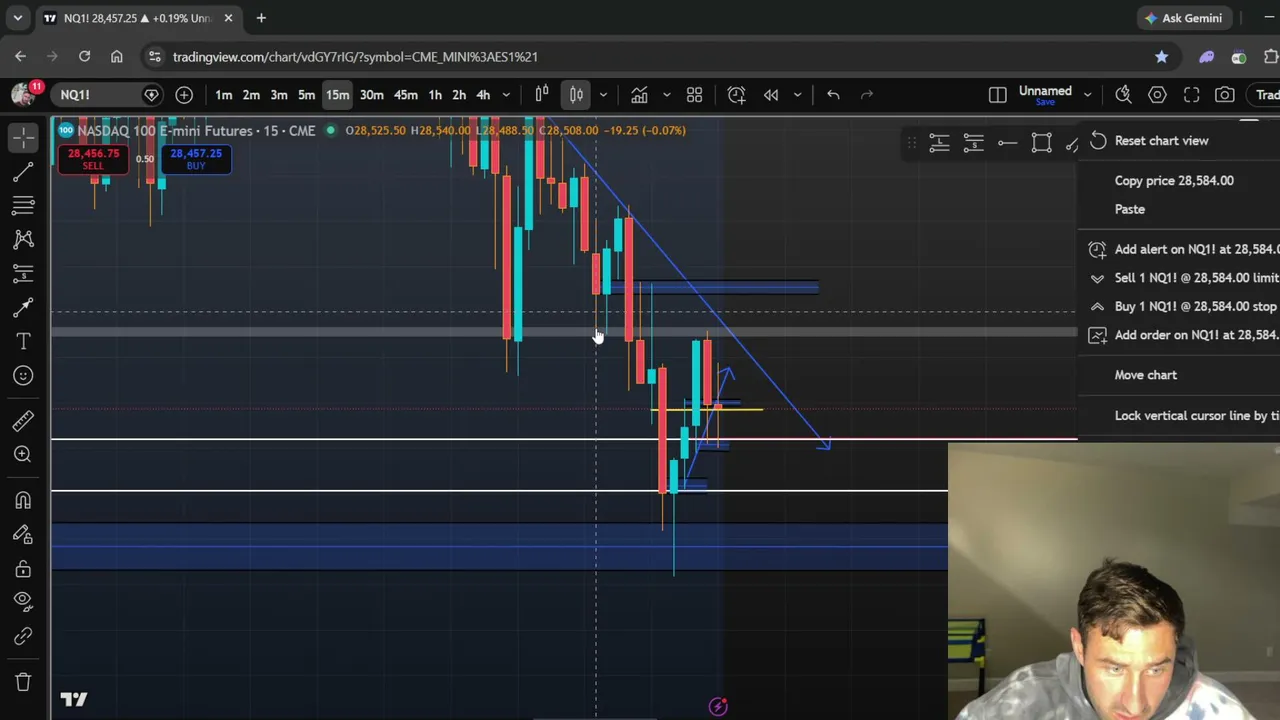Select the candlestick chart type icon
Image resolution: width=1280 pixels, height=720 pixels.
coord(577,95)
